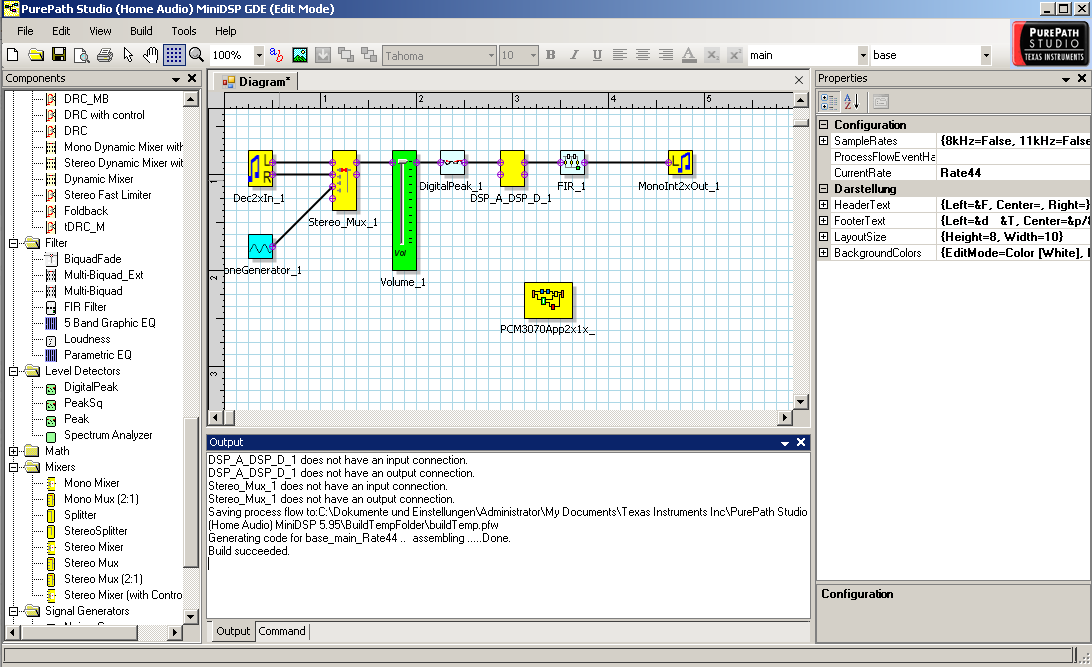Click the Volume_1 slider block

point(404,210)
